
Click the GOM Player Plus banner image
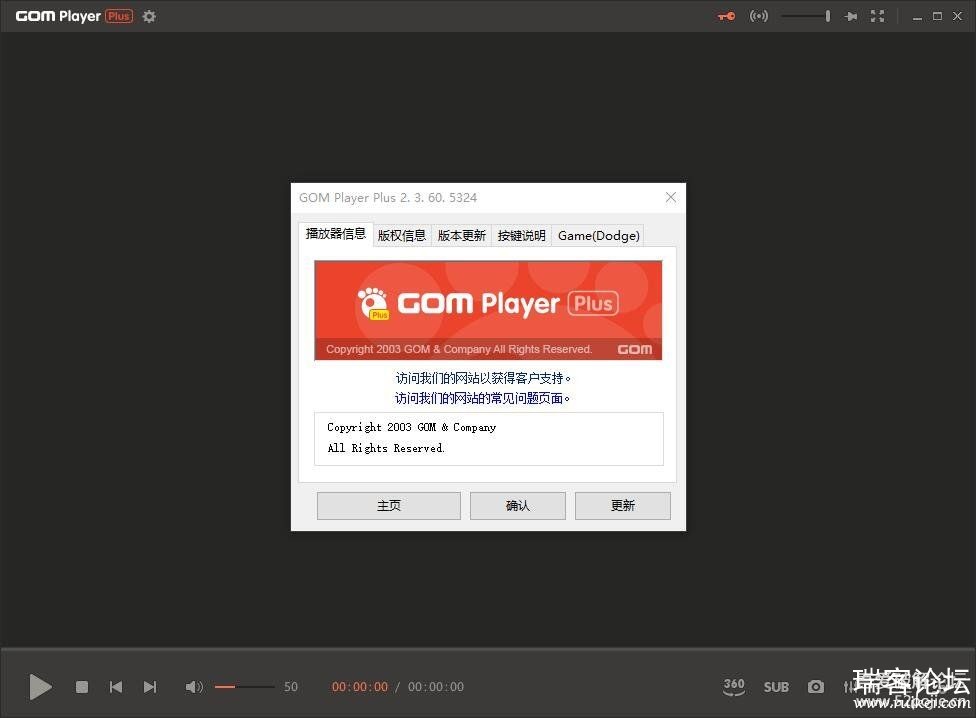[x=488, y=310]
